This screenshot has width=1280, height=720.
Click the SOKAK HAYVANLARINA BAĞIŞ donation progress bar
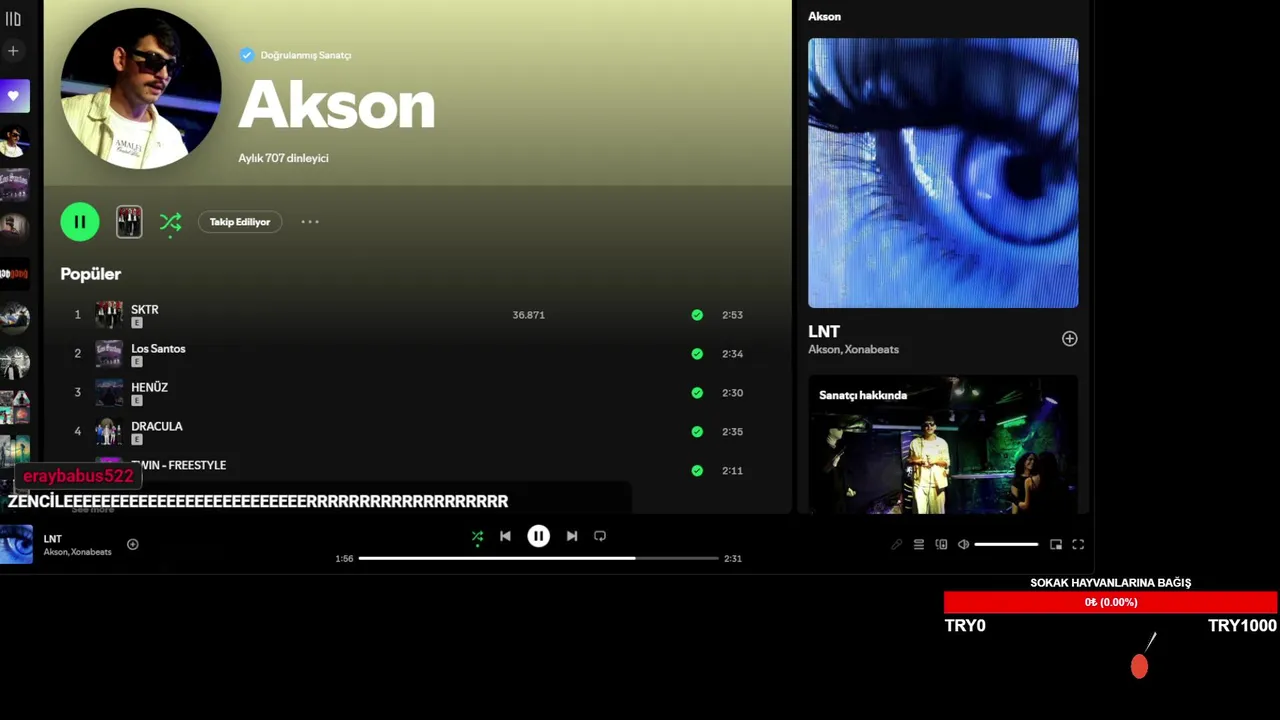pos(1110,602)
